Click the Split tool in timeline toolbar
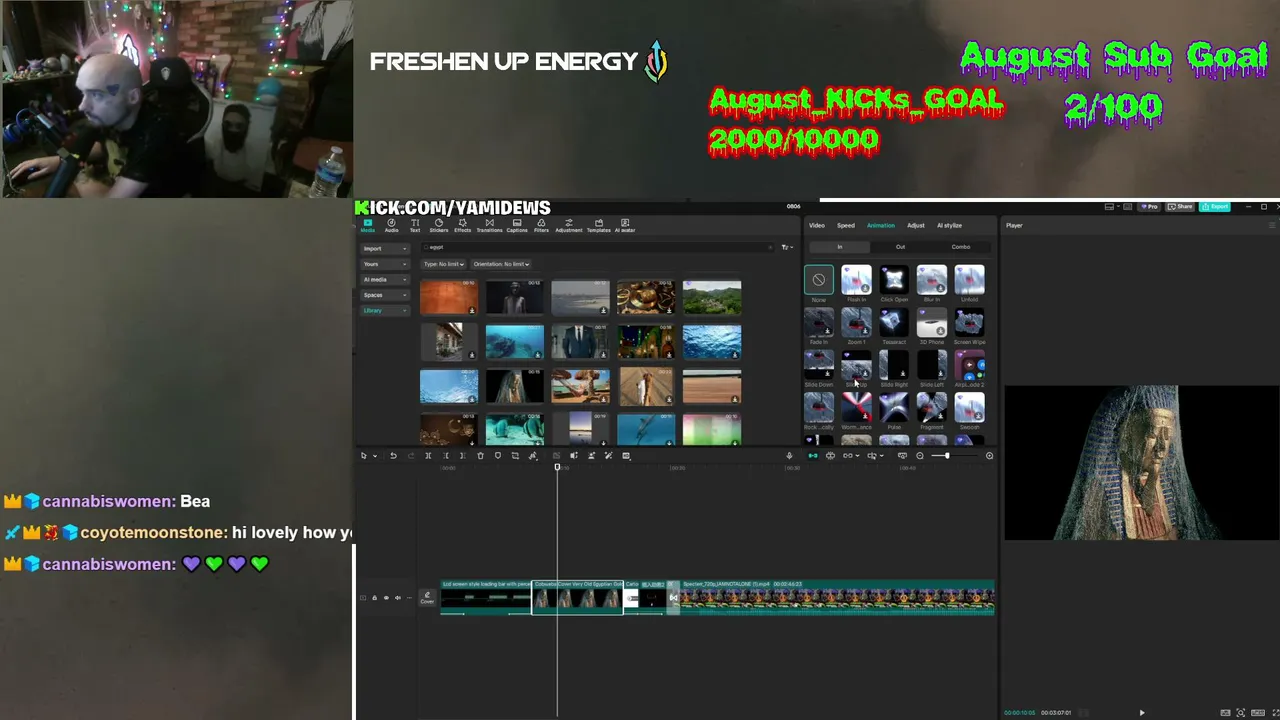Viewport: 1280px width, 720px height. 428,456
